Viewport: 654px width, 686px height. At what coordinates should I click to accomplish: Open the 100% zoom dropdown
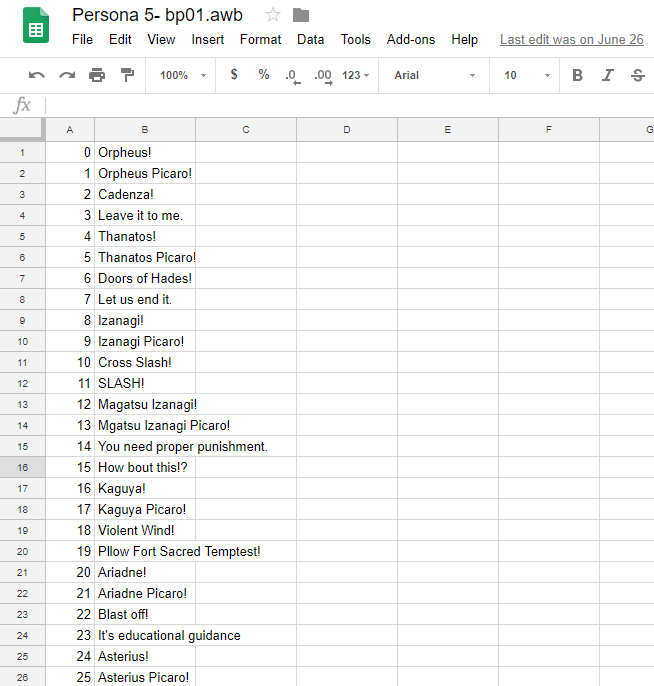[182, 75]
